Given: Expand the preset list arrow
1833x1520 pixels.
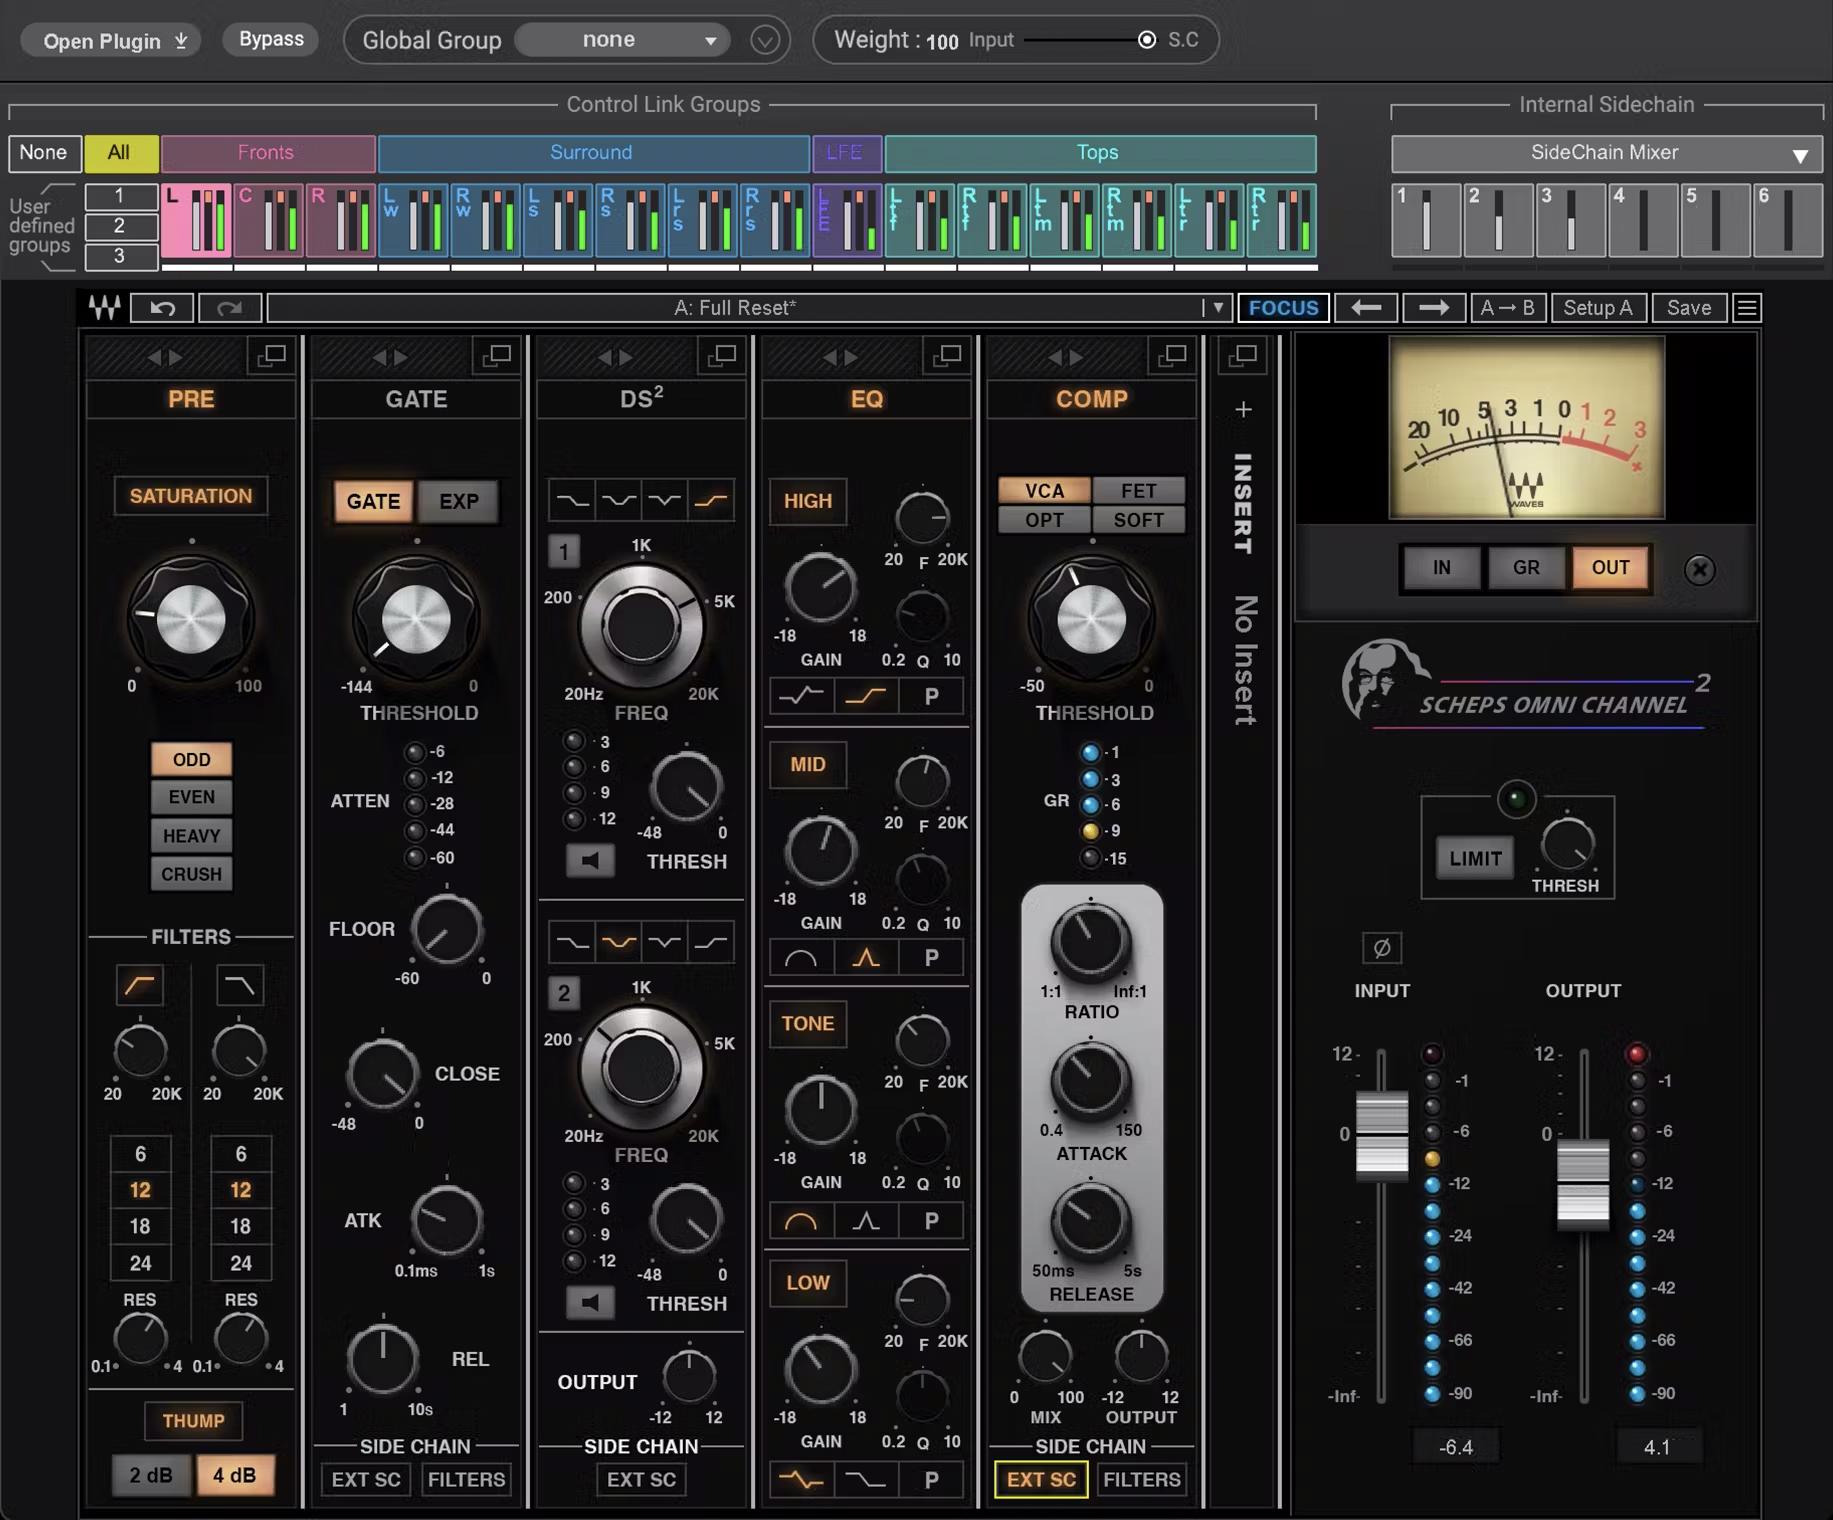Looking at the screenshot, I should (x=1217, y=308).
